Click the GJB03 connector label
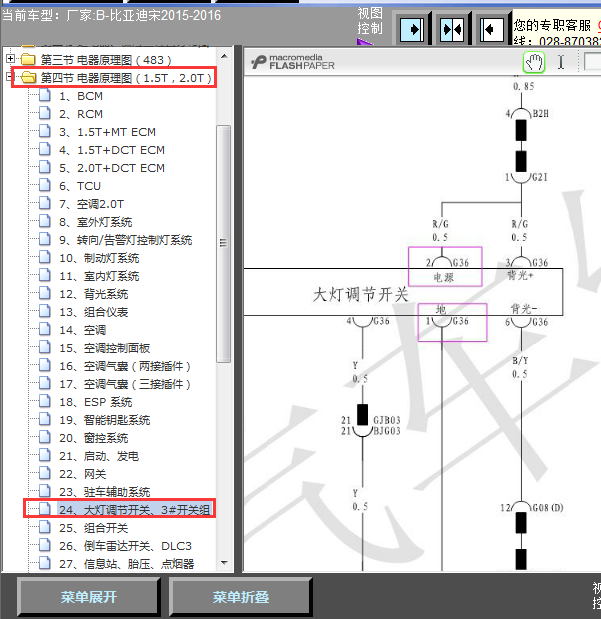The width and height of the screenshot is (601, 619). (x=387, y=420)
